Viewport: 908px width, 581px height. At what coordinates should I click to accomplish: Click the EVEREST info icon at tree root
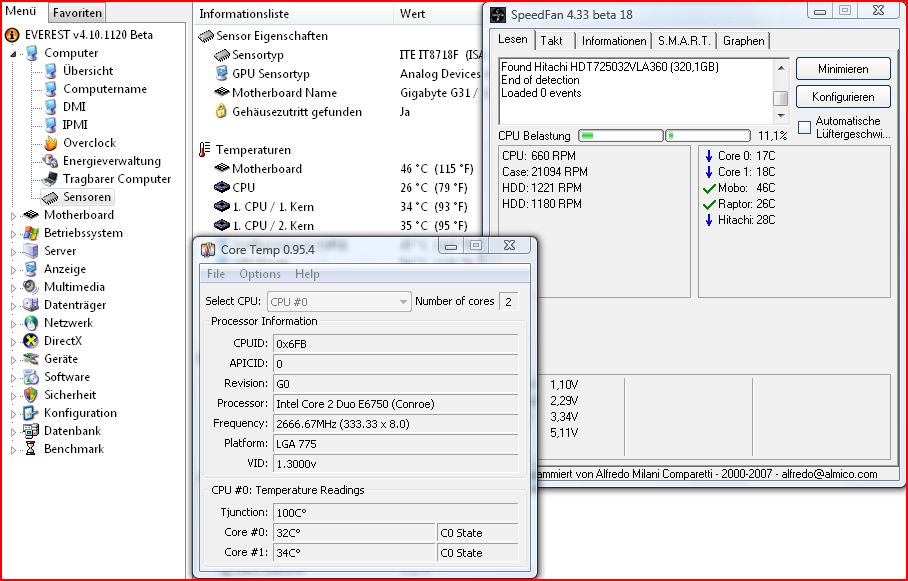coord(12,35)
